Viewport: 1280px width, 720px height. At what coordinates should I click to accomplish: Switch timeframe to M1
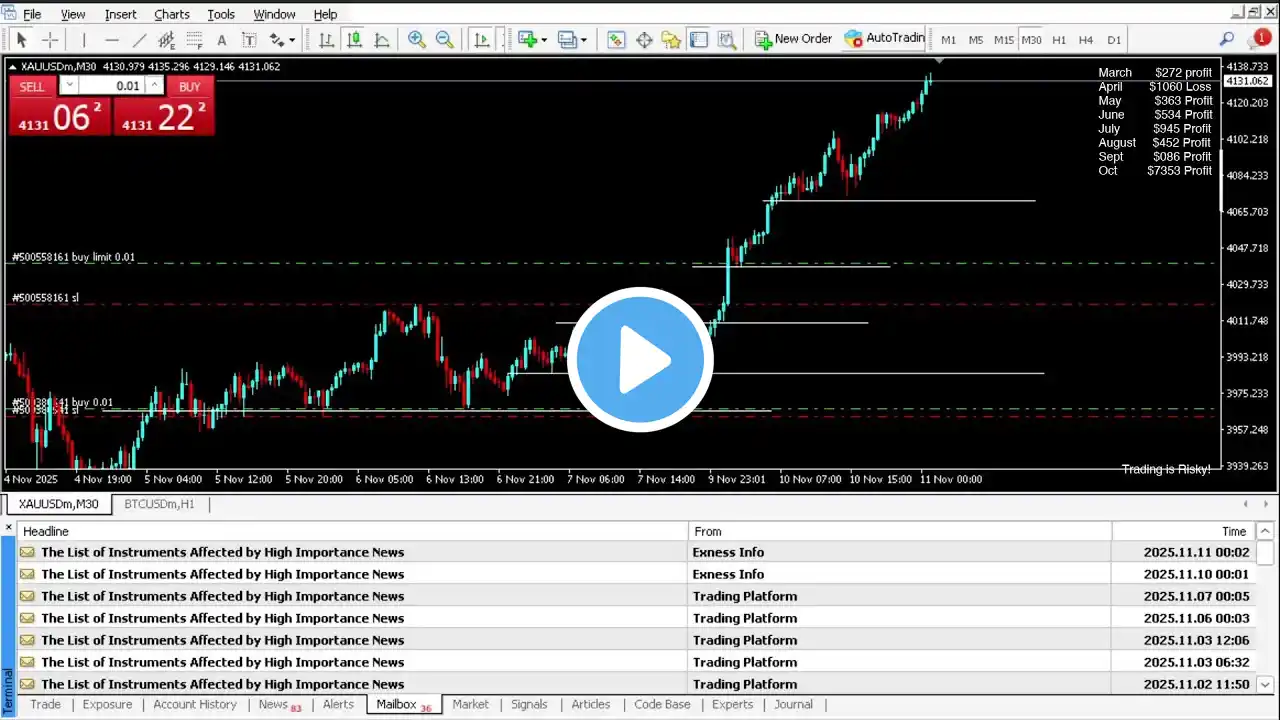coord(948,40)
